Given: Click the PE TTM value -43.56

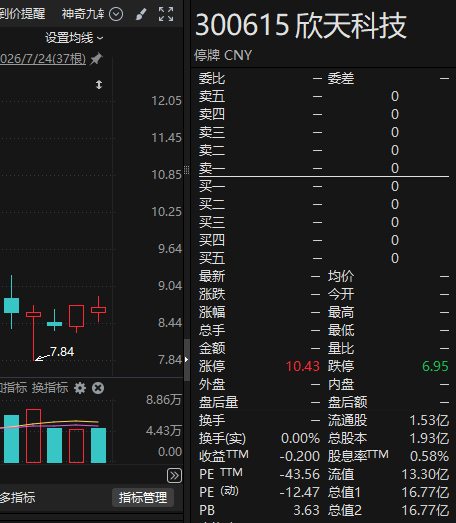Looking at the screenshot, I should click(300, 474).
